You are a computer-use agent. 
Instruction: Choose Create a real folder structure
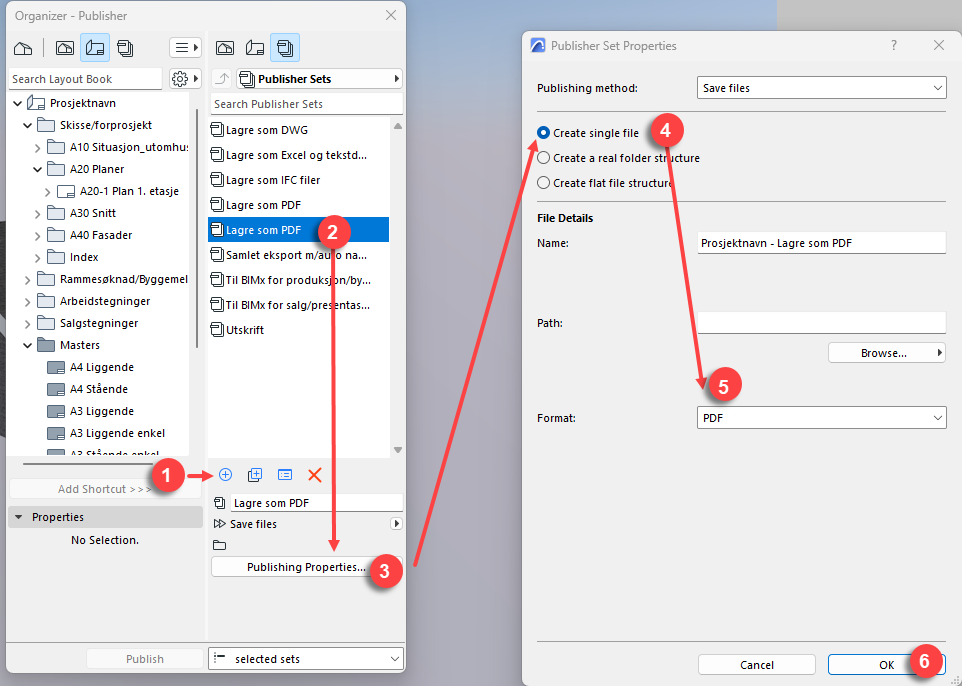tap(544, 158)
